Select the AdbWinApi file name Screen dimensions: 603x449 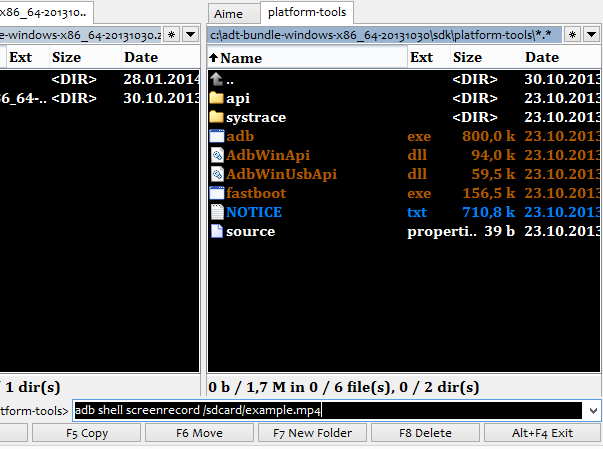pyautogui.click(x=268, y=155)
